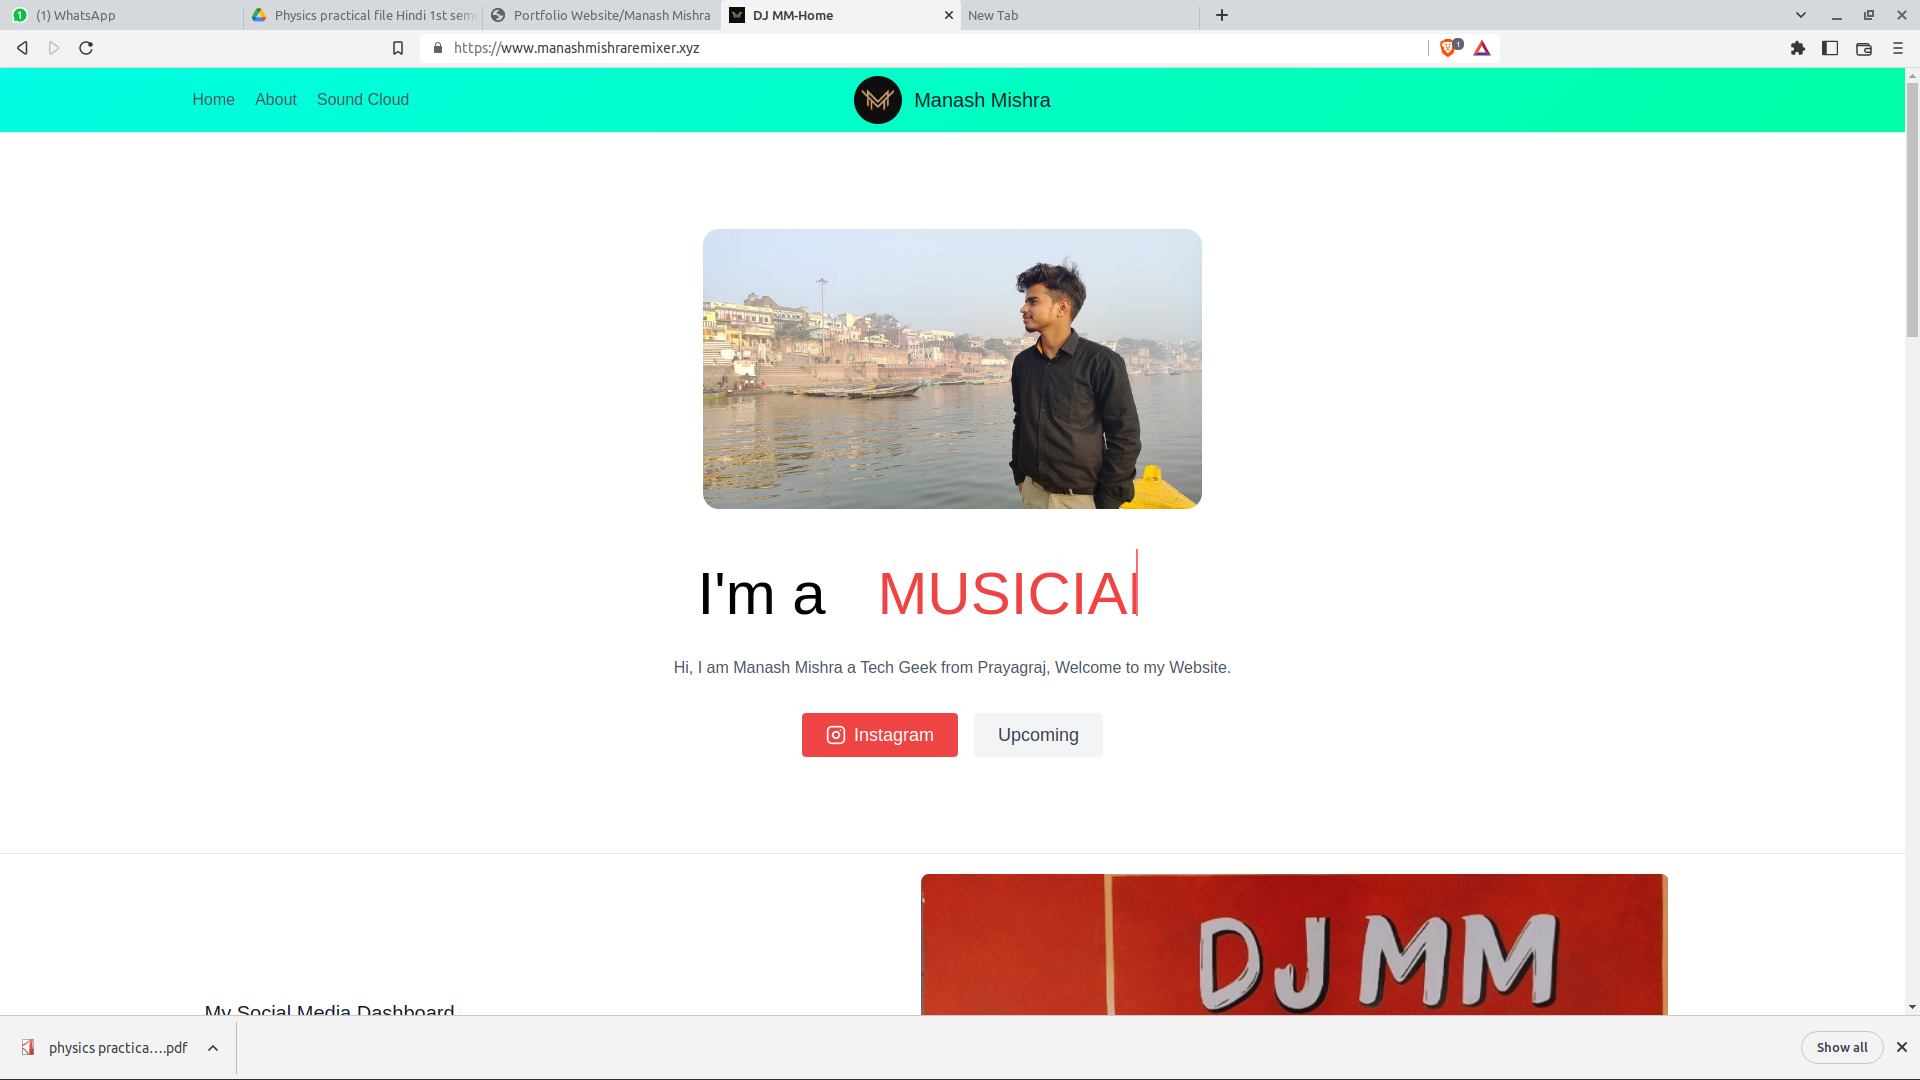The height and width of the screenshot is (1080, 1920).
Task: Click Show all in the downloads bar
Action: point(1841,1047)
